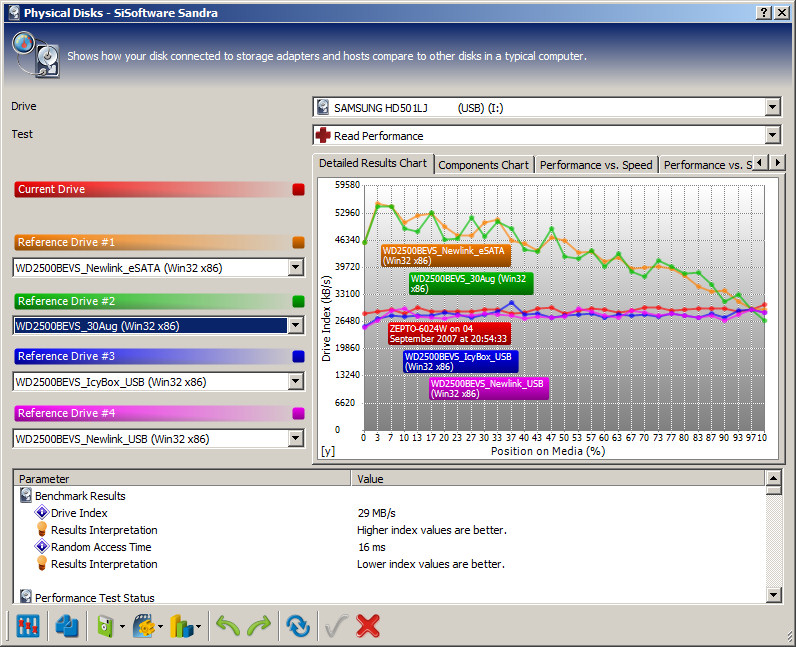This screenshot has width=796, height=647.
Task: Click the save disk icon in toolbar
Action: pos(105,626)
